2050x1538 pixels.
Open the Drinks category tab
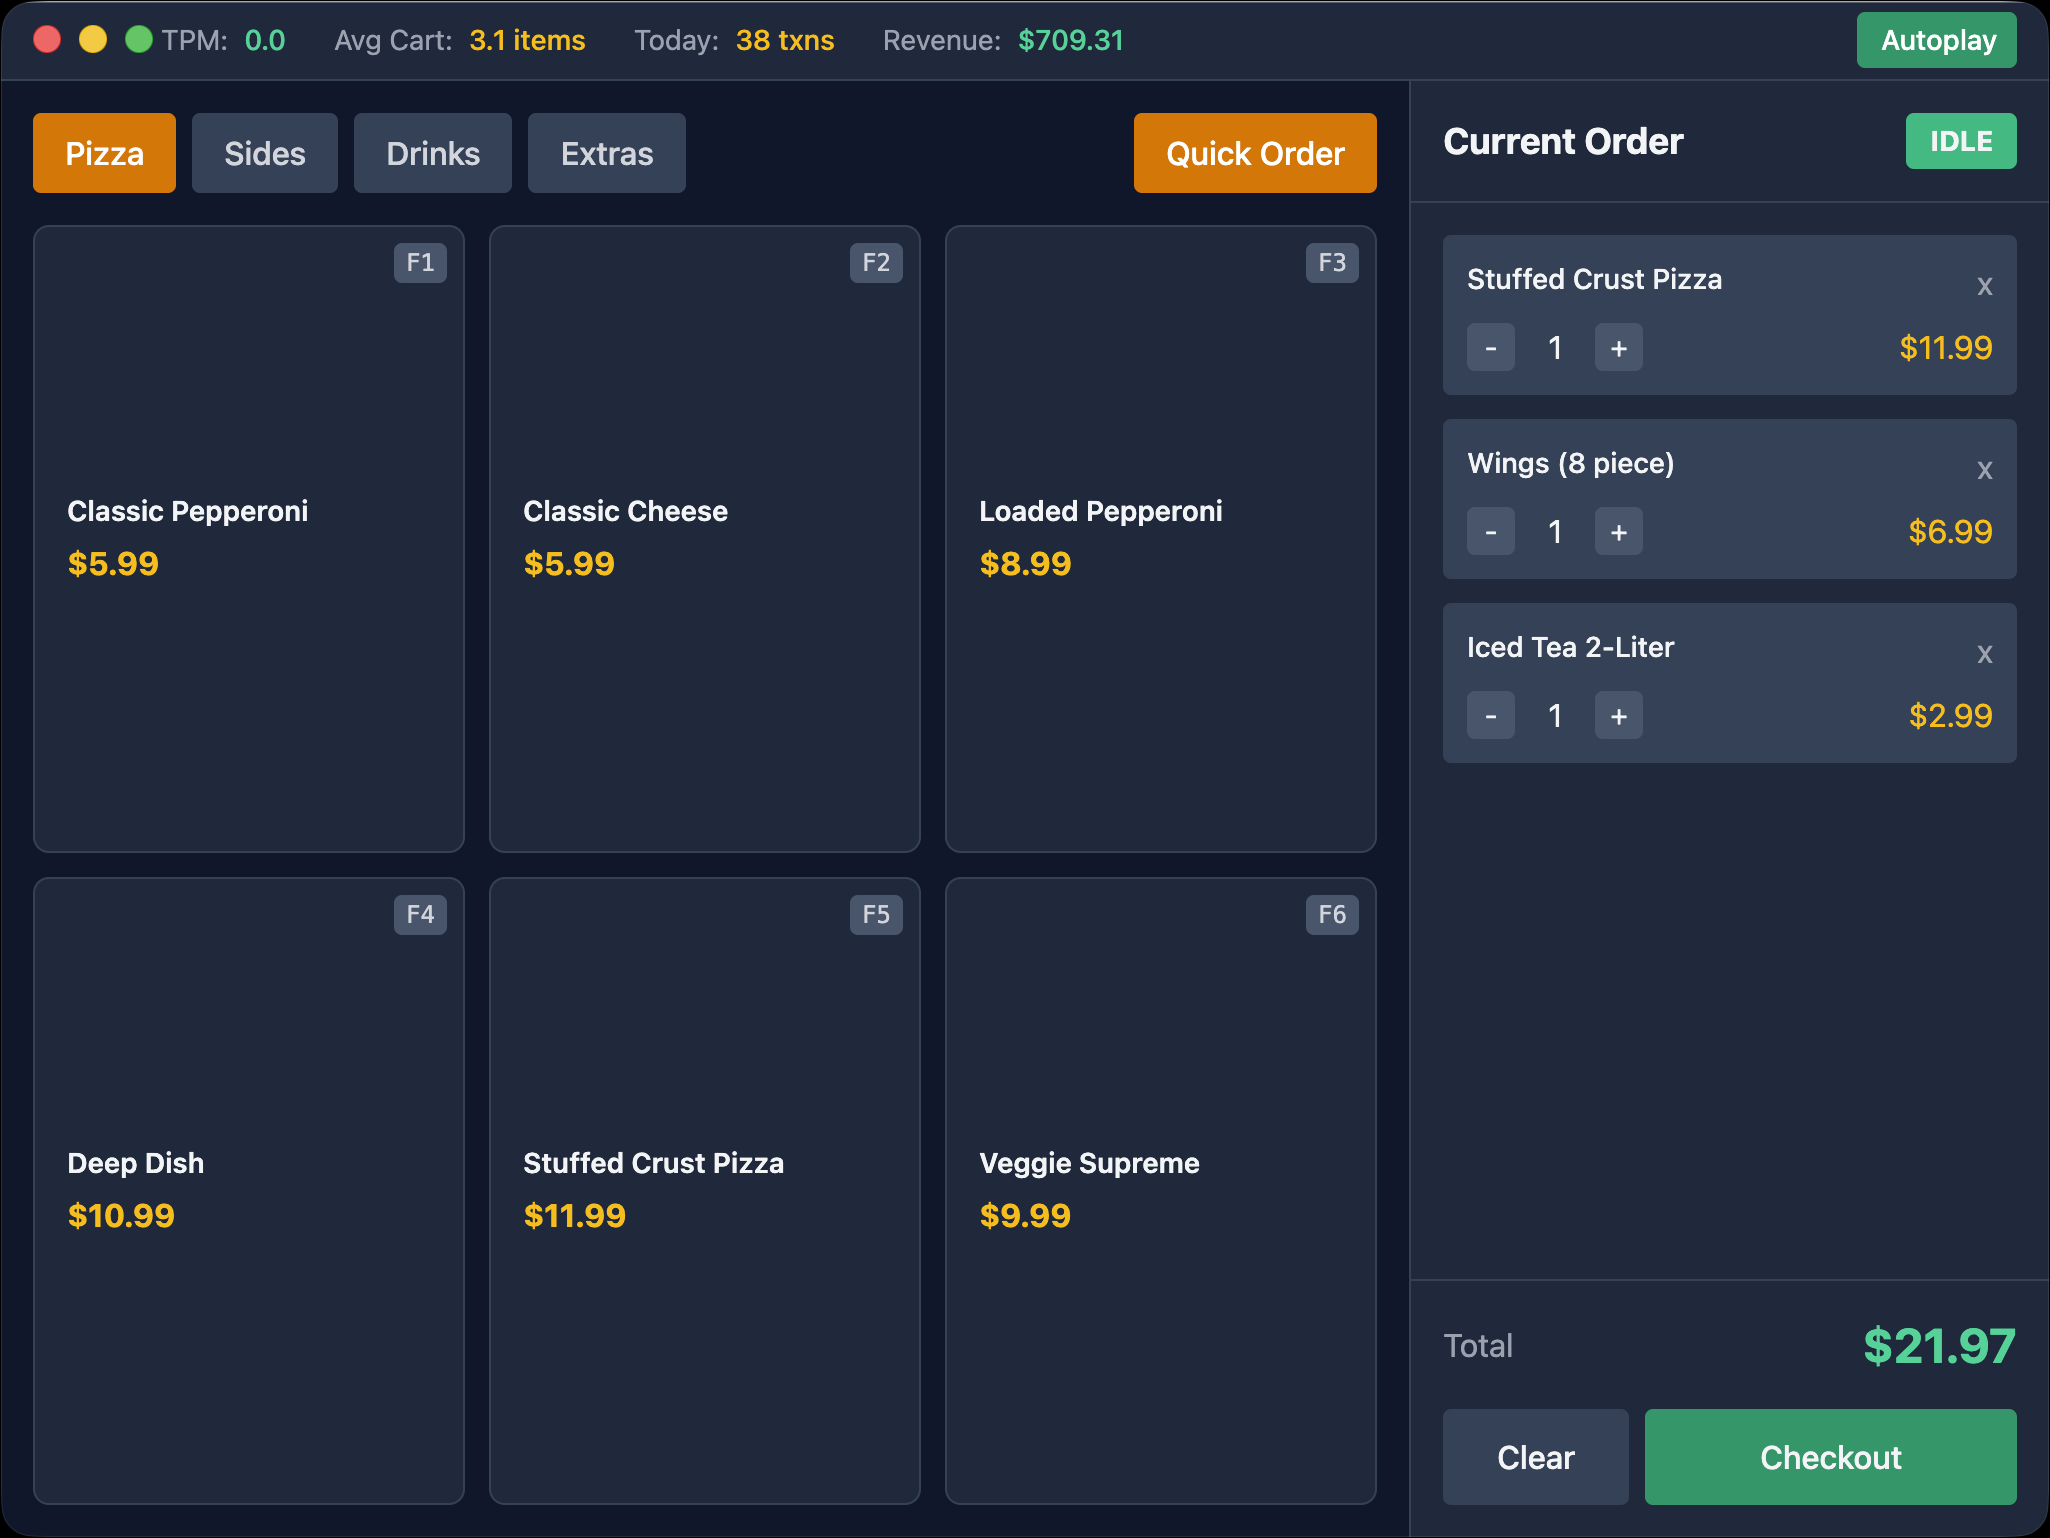click(432, 153)
